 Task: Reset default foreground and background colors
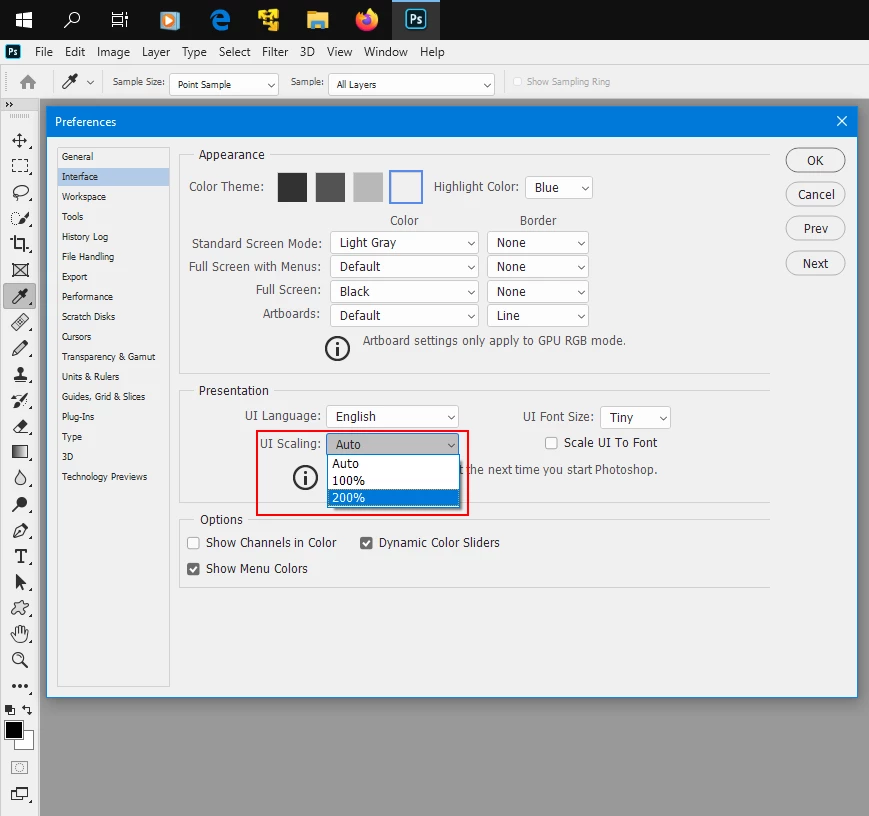coord(9,710)
